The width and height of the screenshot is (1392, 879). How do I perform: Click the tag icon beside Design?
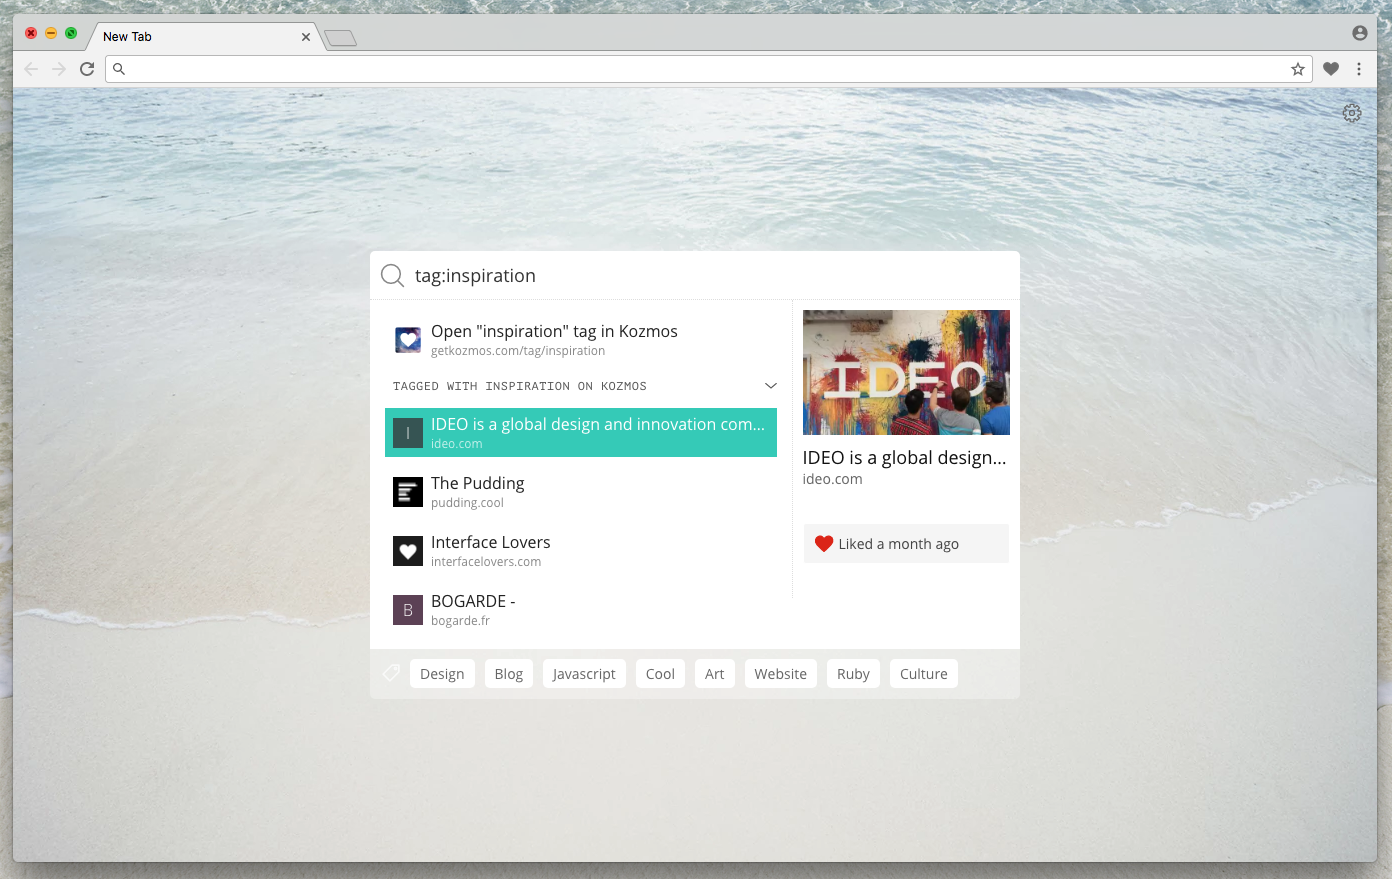click(x=391, y=673)
